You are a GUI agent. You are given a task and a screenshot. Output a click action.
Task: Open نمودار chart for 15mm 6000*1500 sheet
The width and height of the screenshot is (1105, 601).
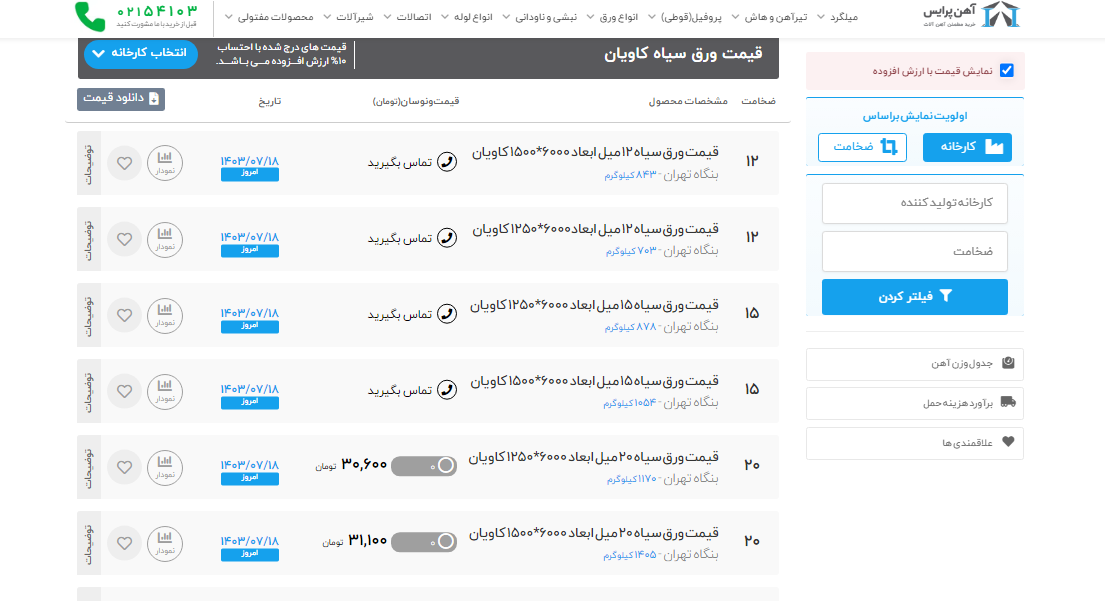(165, 390)
